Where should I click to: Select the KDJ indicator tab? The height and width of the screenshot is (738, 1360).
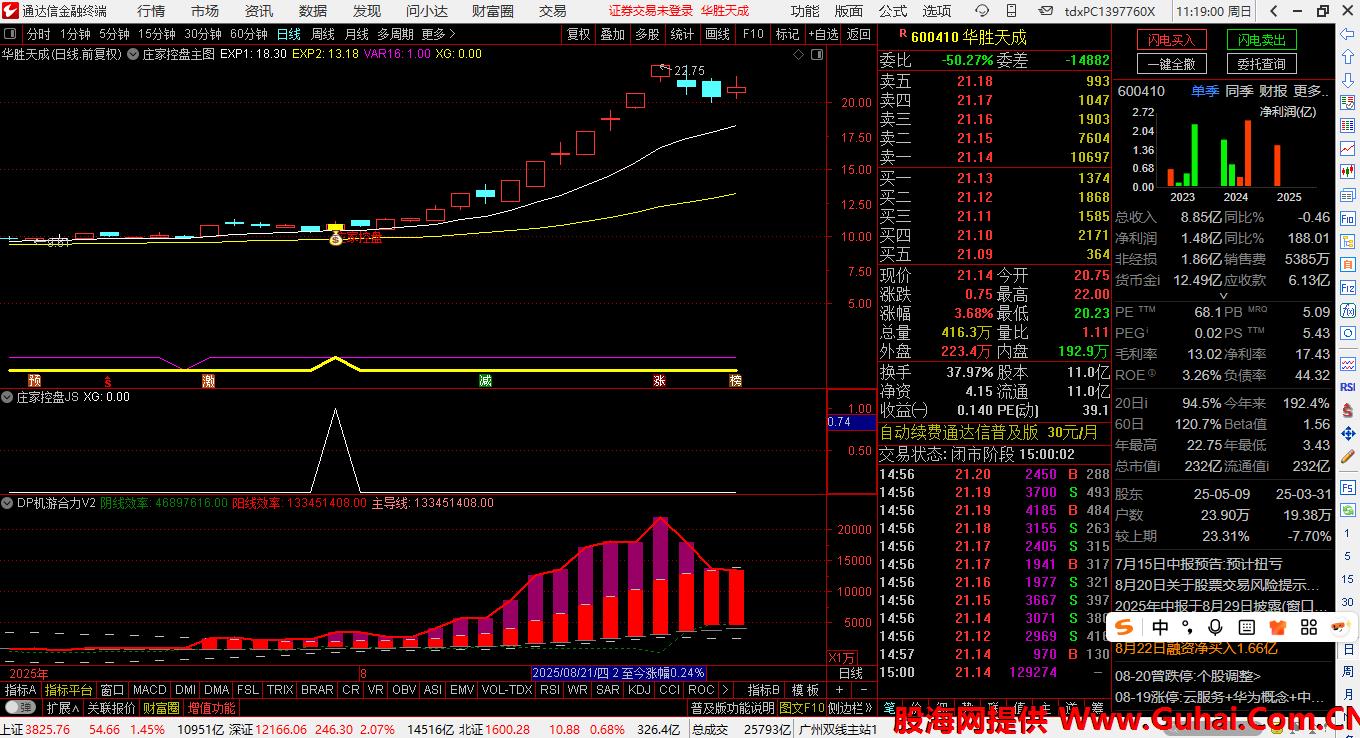click(639, 690)
